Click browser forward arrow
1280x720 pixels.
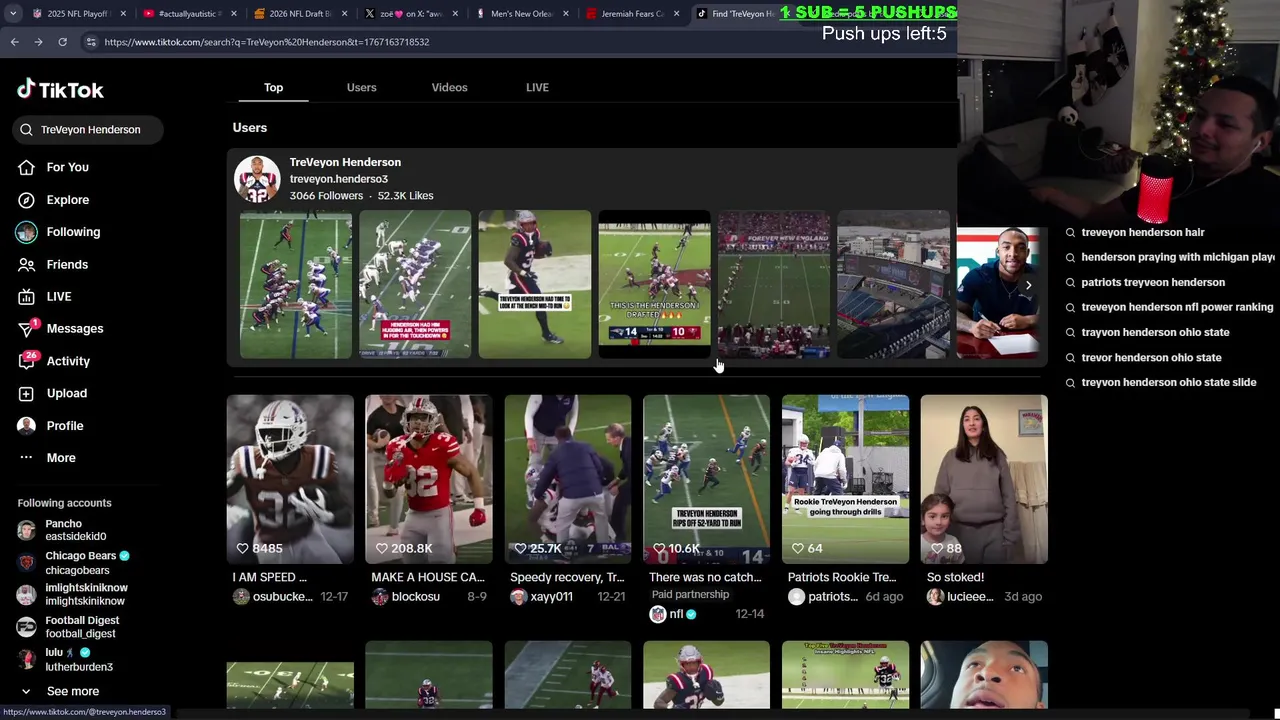38,42
